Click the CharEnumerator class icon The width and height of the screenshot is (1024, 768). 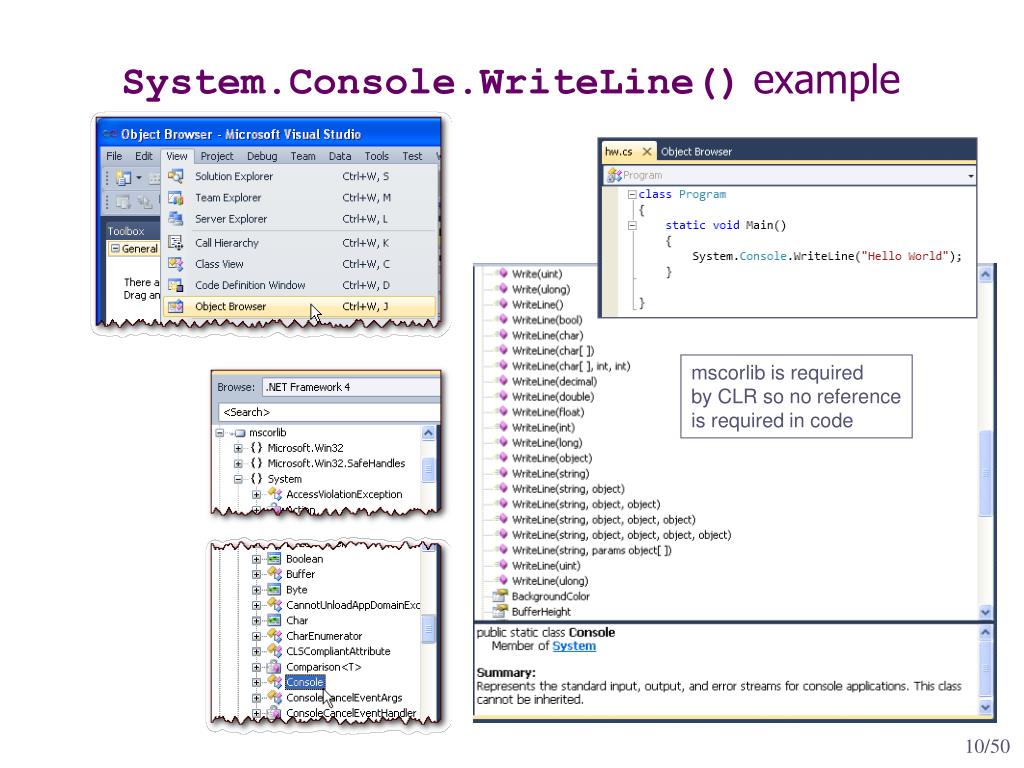pyautogui.click(x=275, y=636)
